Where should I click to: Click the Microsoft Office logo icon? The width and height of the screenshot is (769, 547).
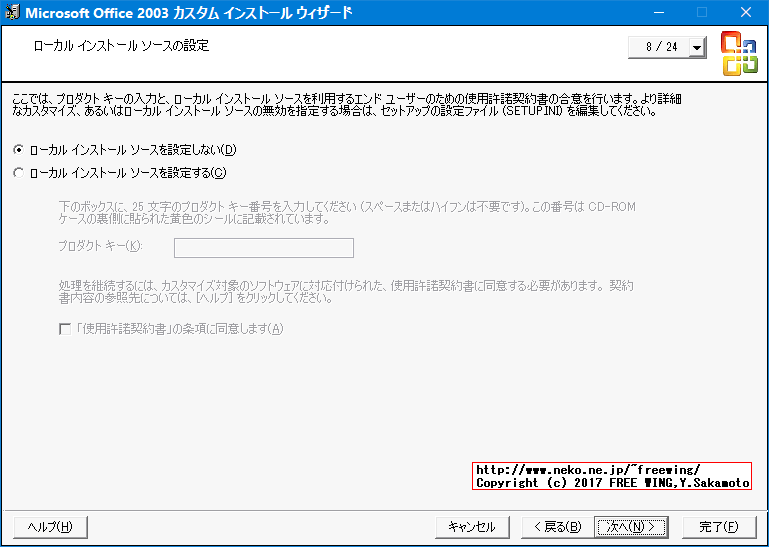739,53
